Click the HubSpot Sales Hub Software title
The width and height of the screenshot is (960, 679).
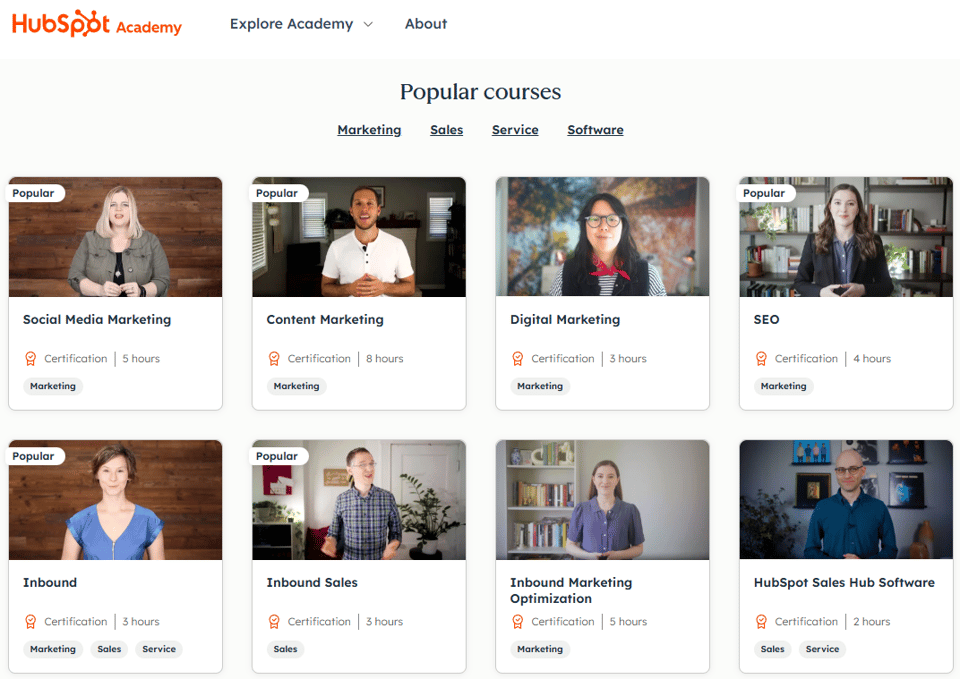[x=844, y=582]
